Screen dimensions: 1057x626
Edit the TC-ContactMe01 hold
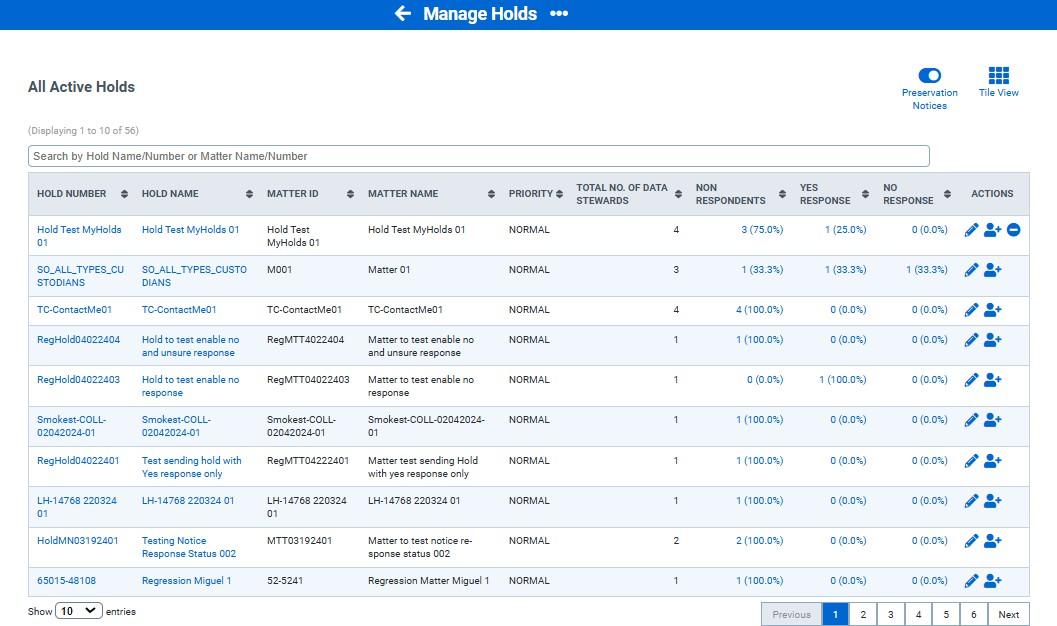coord(971,310)
